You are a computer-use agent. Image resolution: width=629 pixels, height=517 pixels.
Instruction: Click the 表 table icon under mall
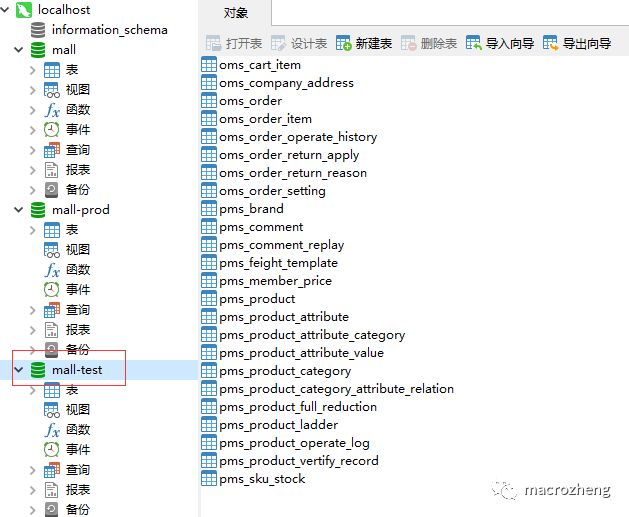[52, 70]
